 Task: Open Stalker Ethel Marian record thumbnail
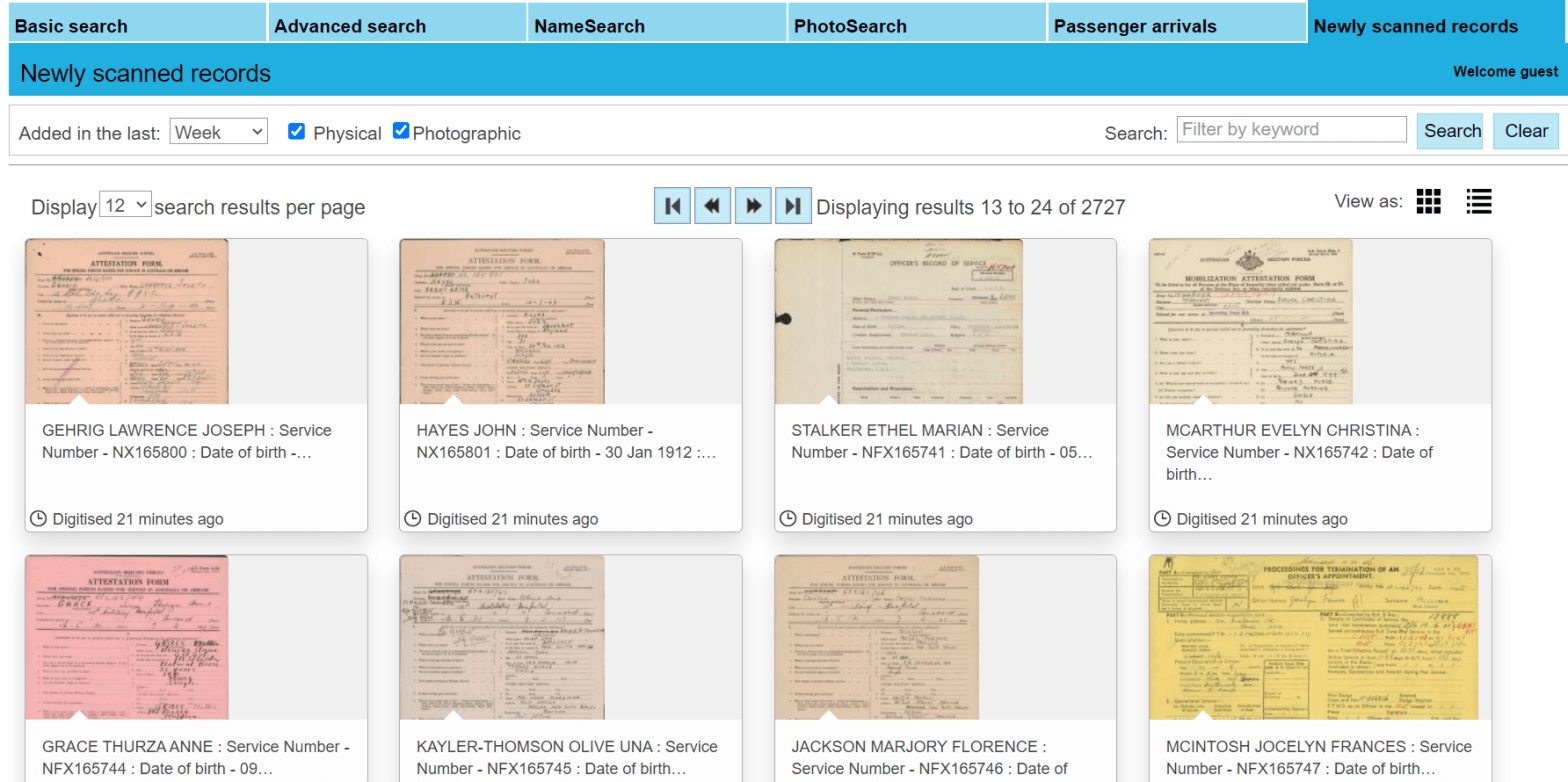tap(898, 321)
